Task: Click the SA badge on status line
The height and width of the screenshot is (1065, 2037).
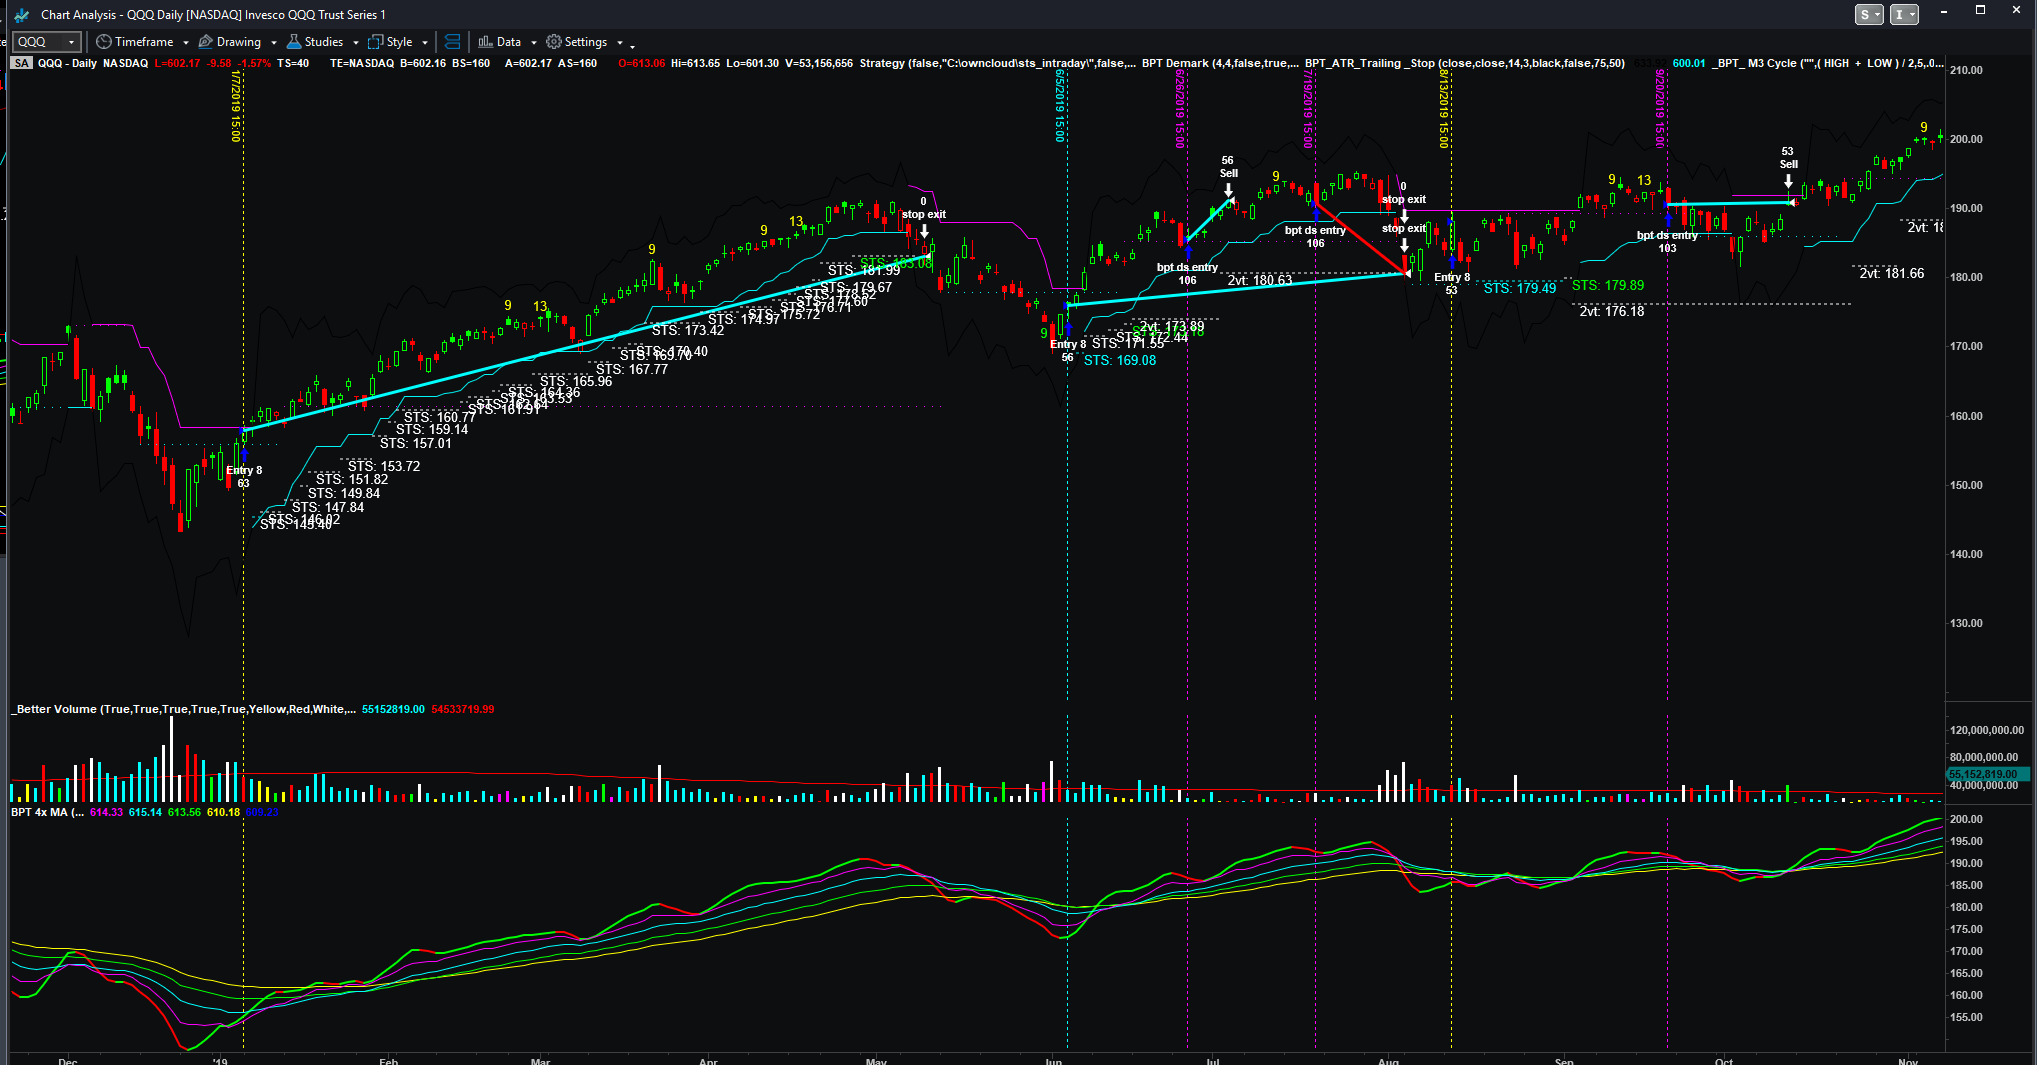Action: (x=21, y=63)
